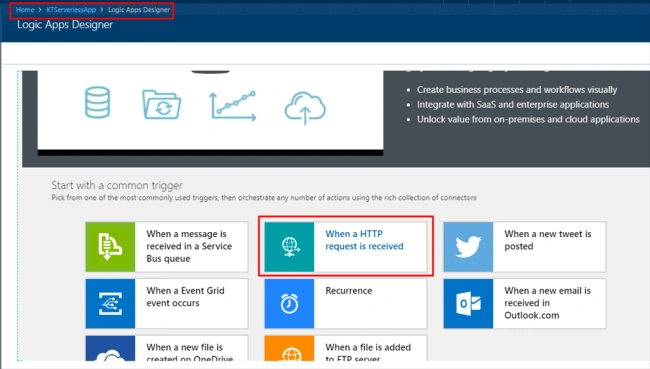Click 'Start with a common trigger' heading
The image size is (650, 369).
(x=117, y=185)
